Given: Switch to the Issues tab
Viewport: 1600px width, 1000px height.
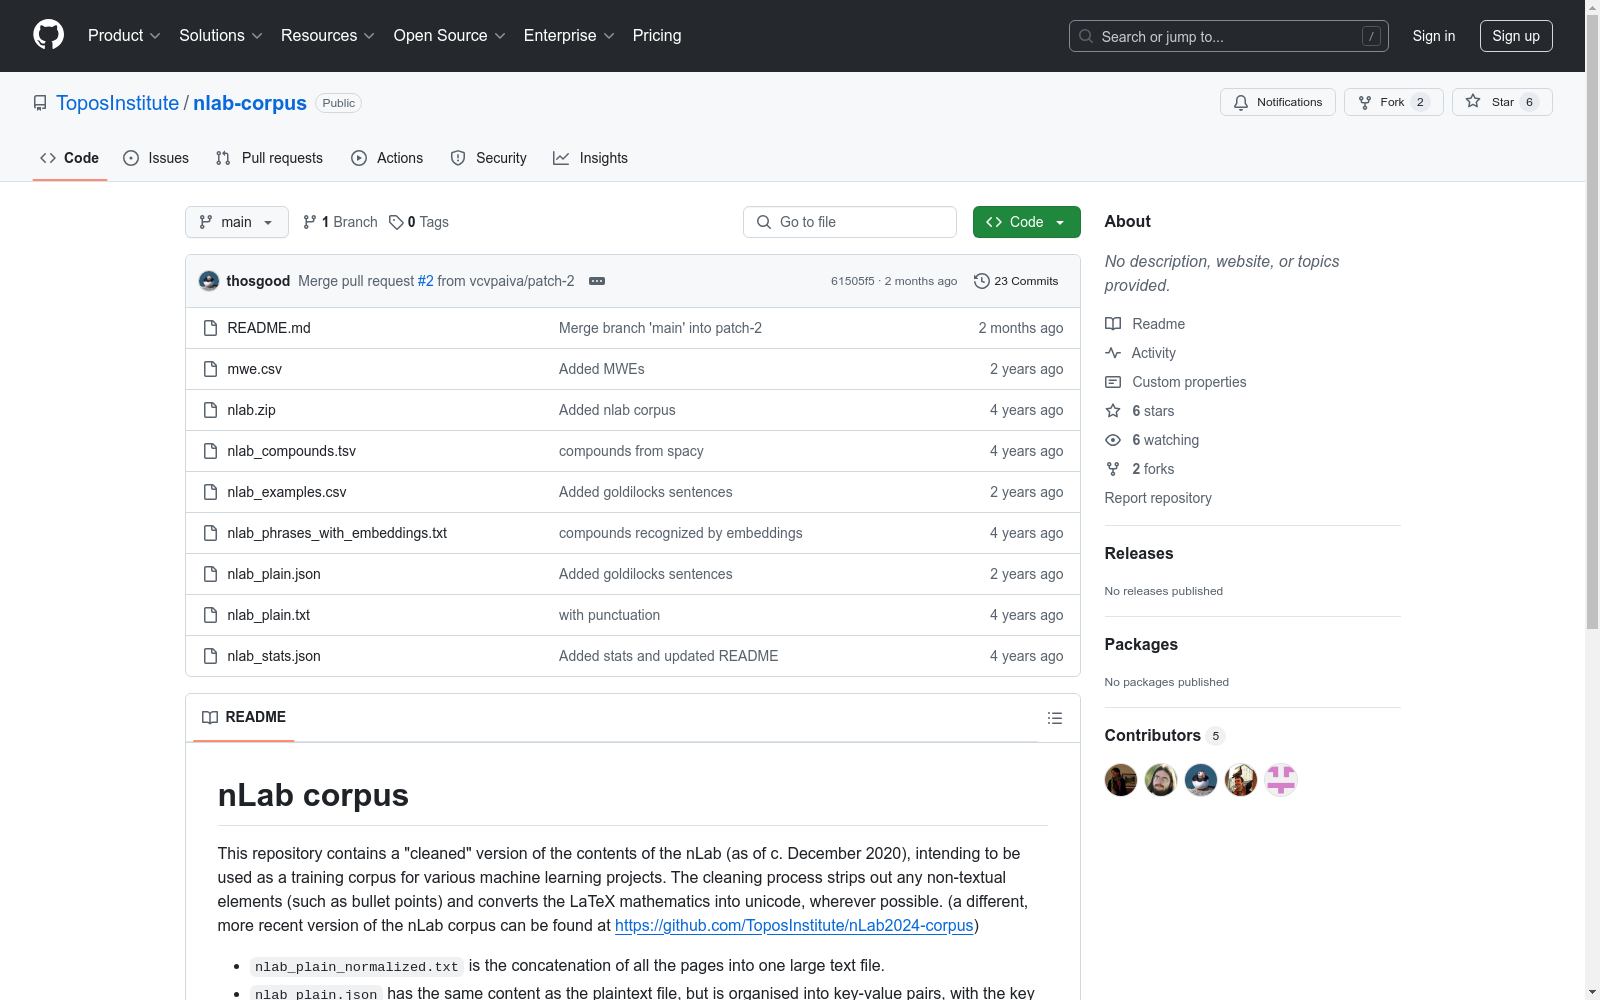Looking at the screenshot, I should click(156, 158).
